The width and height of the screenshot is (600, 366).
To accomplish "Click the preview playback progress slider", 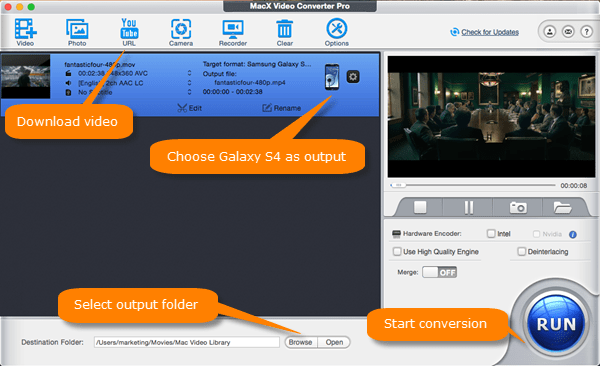I will click(x=472, y=185).
